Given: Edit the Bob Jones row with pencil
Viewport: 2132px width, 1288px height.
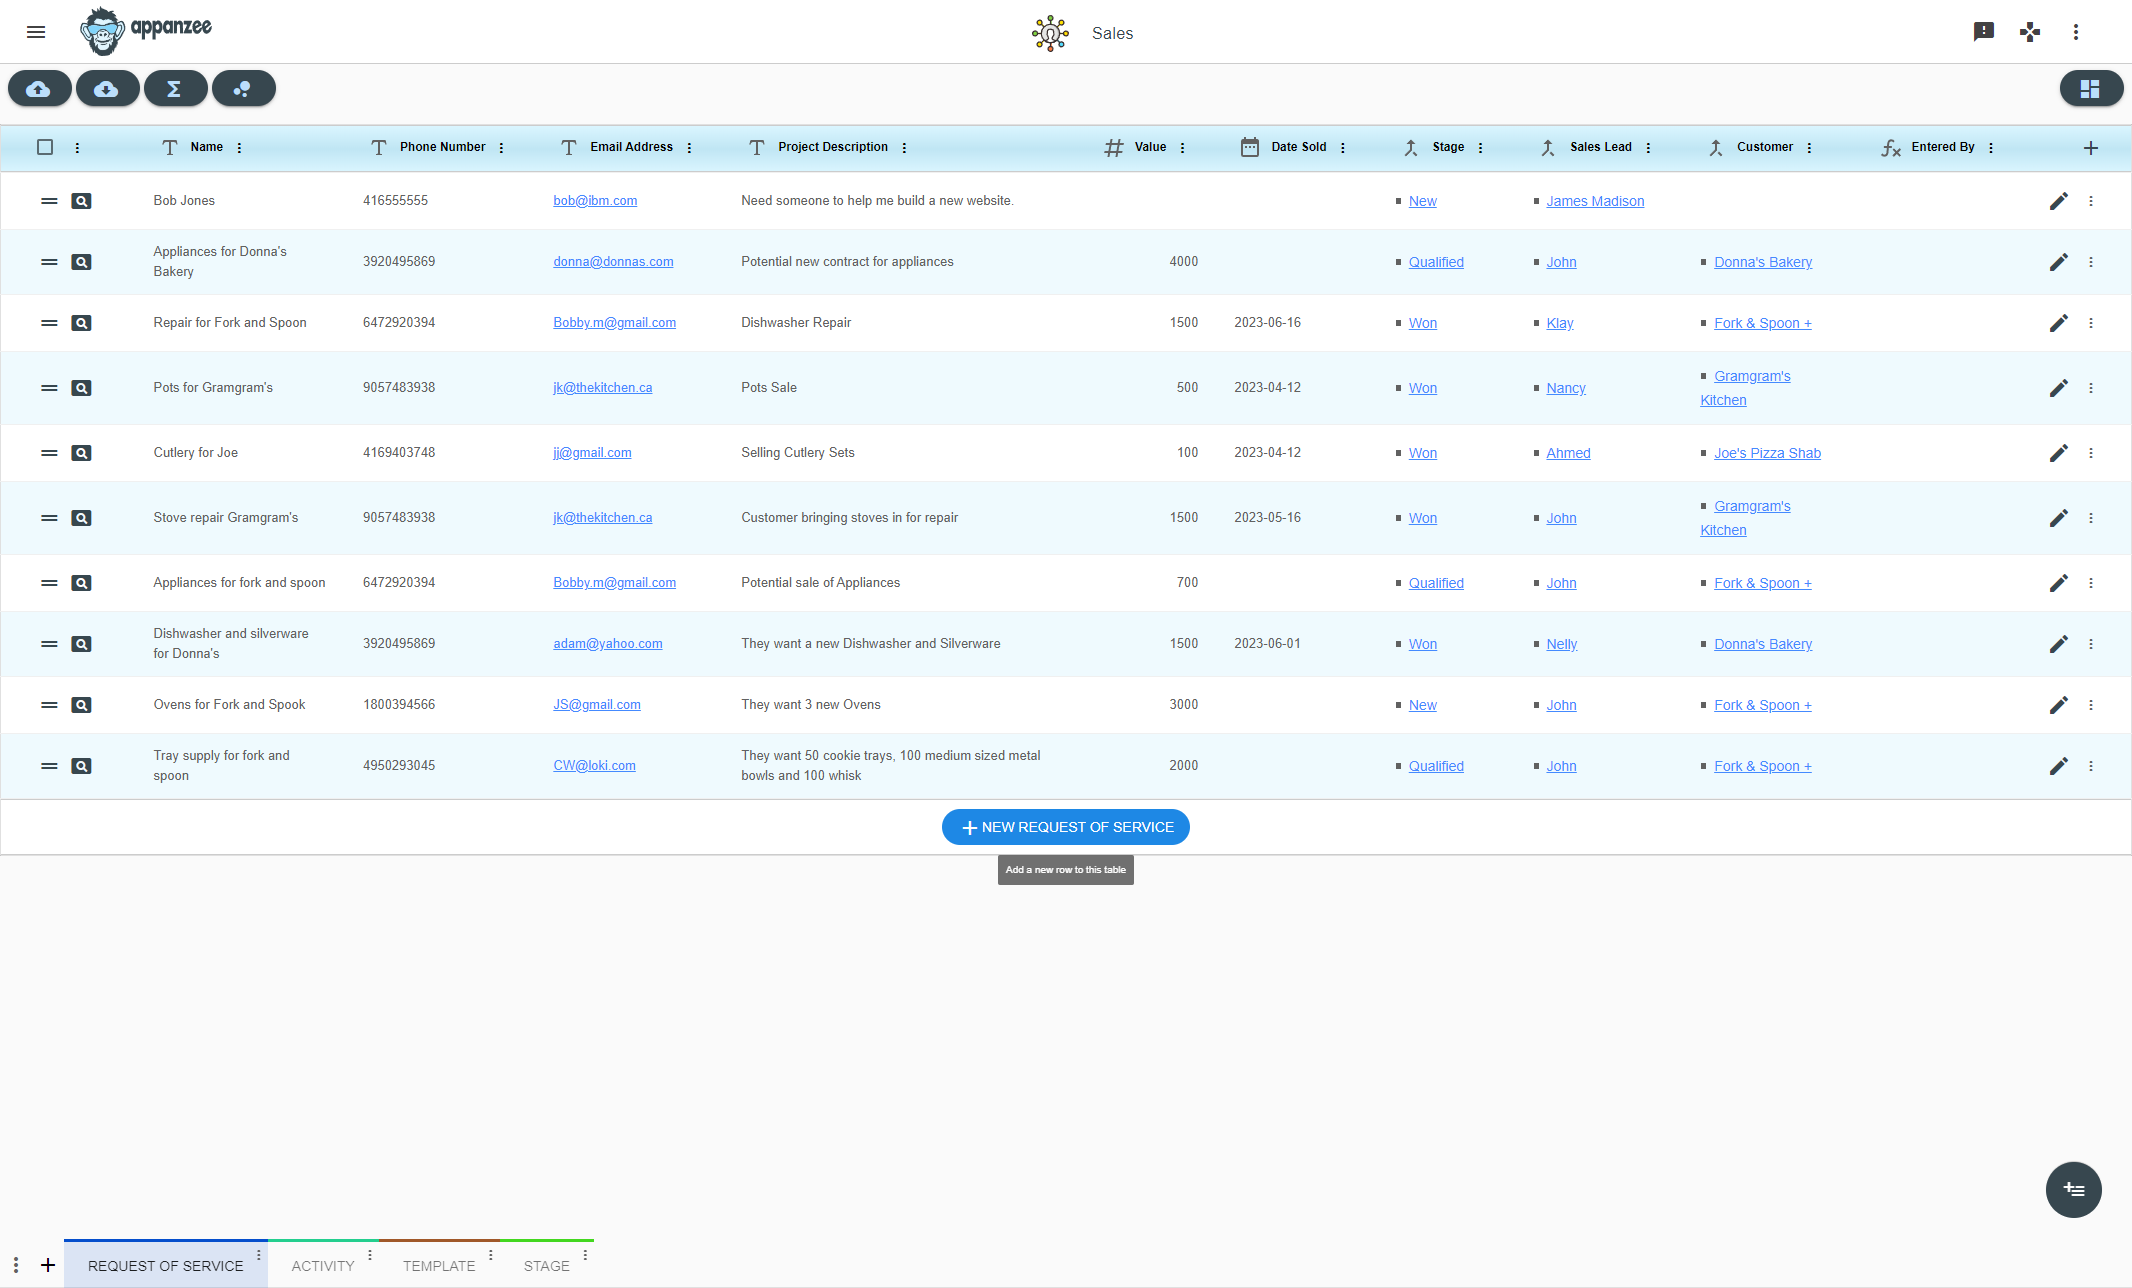Looking at the screenshot, I should pyautogui.click(x=2058, y=201).
